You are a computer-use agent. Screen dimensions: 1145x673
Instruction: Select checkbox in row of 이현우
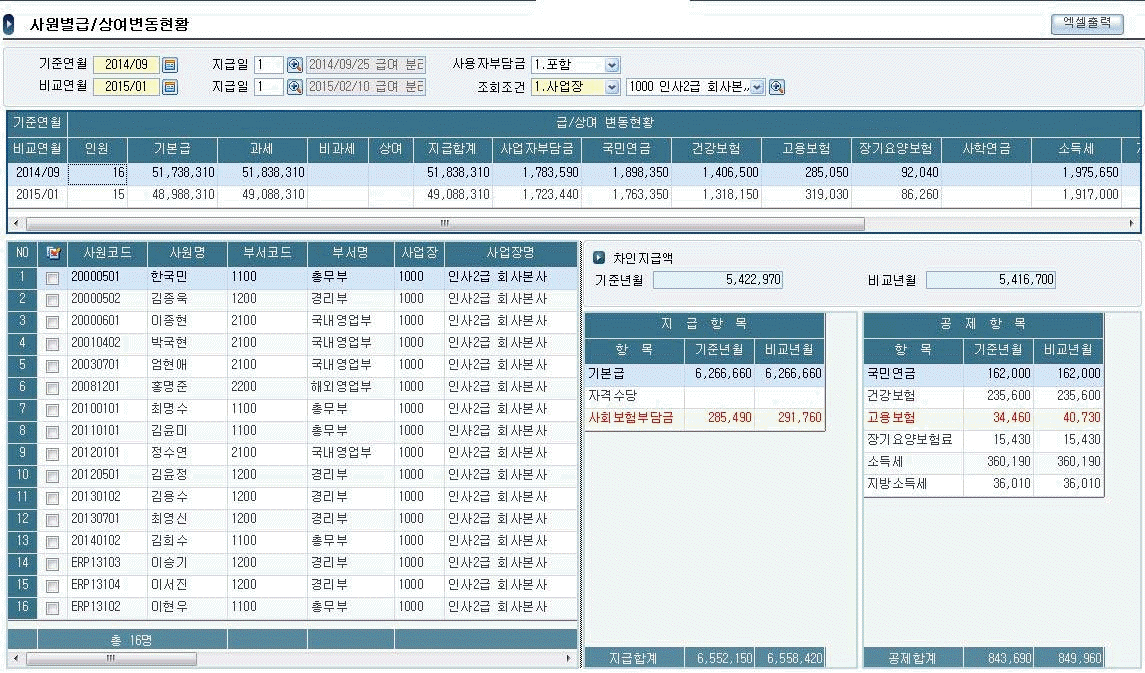click(52, 607)
